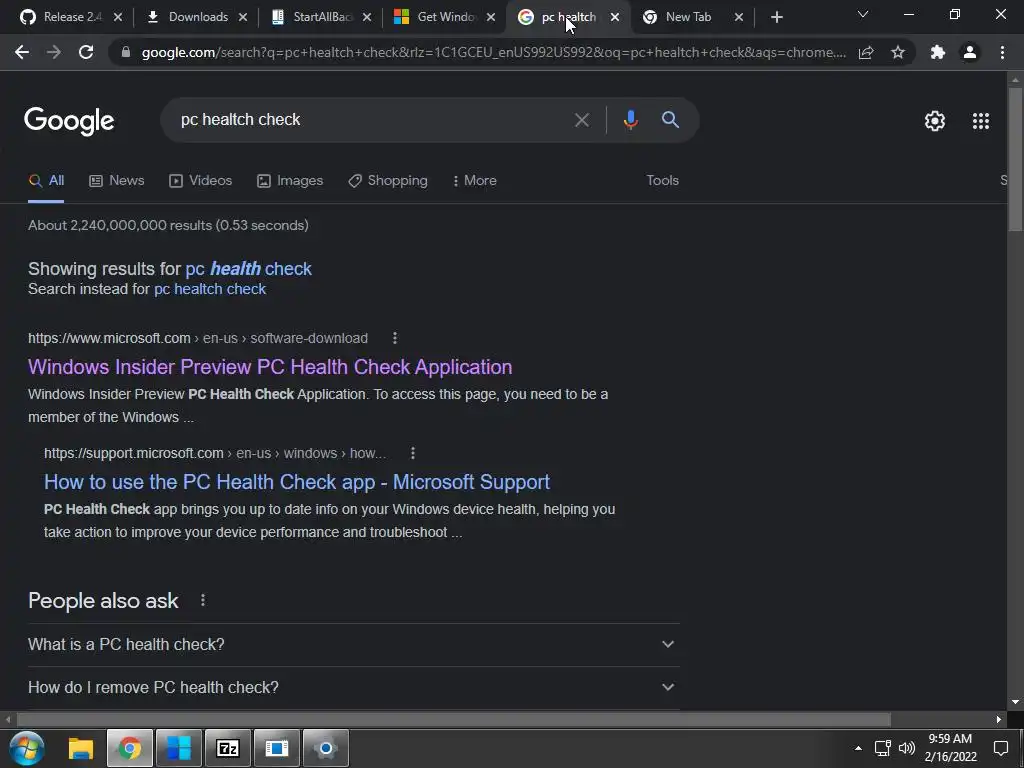Image resolution: width=1024 pixels, height=768 pixels.
Task: Click corrected 'pc health check' suggestion link
Action: click(x=248, y=269)
